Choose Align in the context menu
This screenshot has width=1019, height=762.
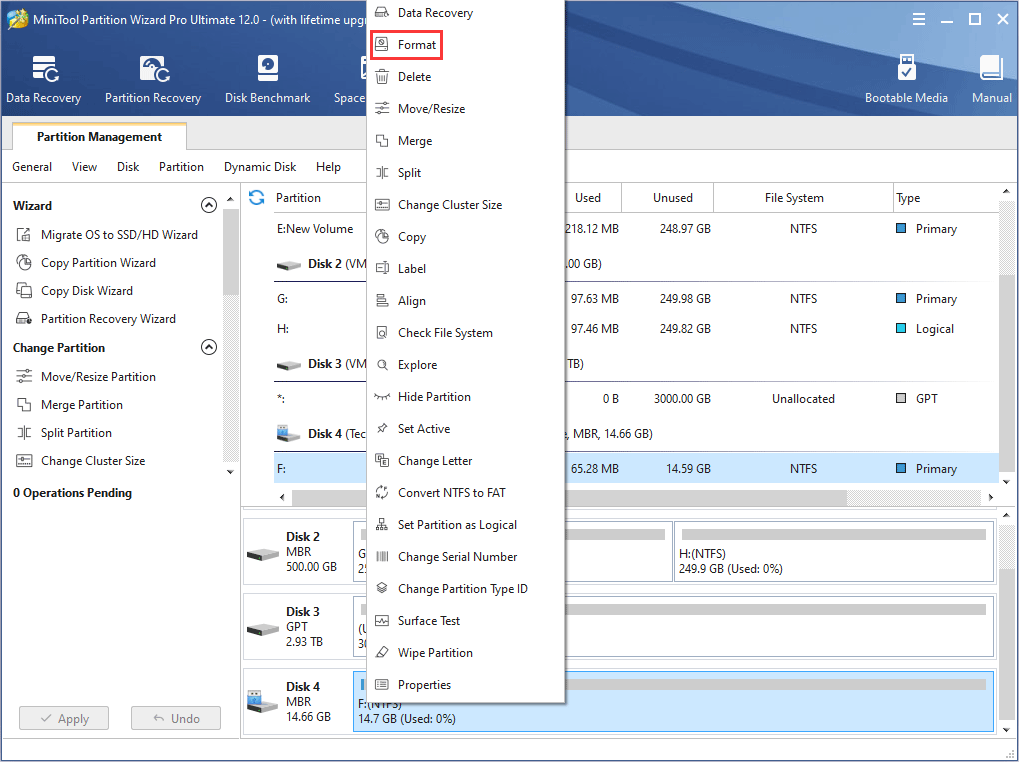coord(465,301)
